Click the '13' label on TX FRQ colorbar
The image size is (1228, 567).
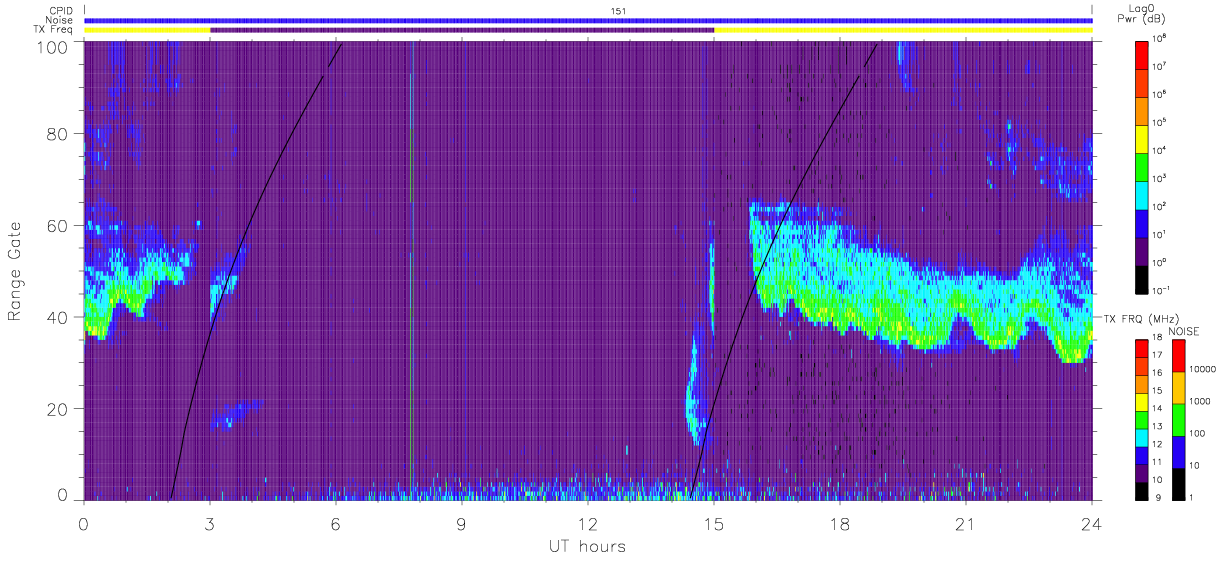1158,427
